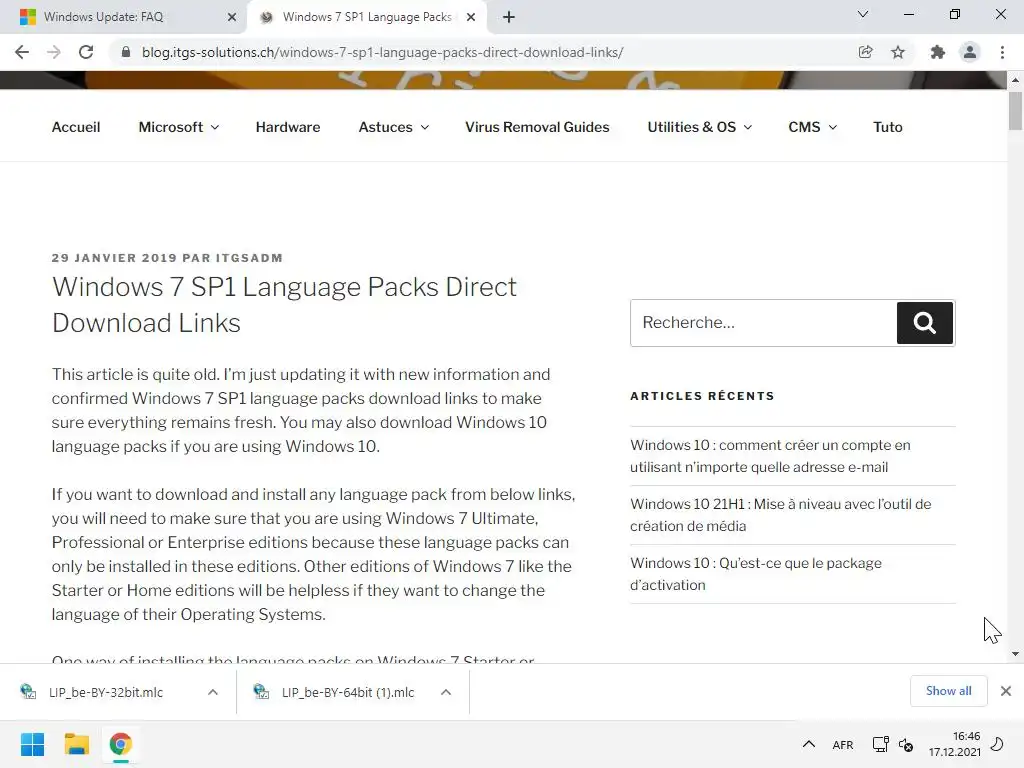Click Chrome icon in taskbar
Screen dimensions: 1024x768
(x=120, y=744)
